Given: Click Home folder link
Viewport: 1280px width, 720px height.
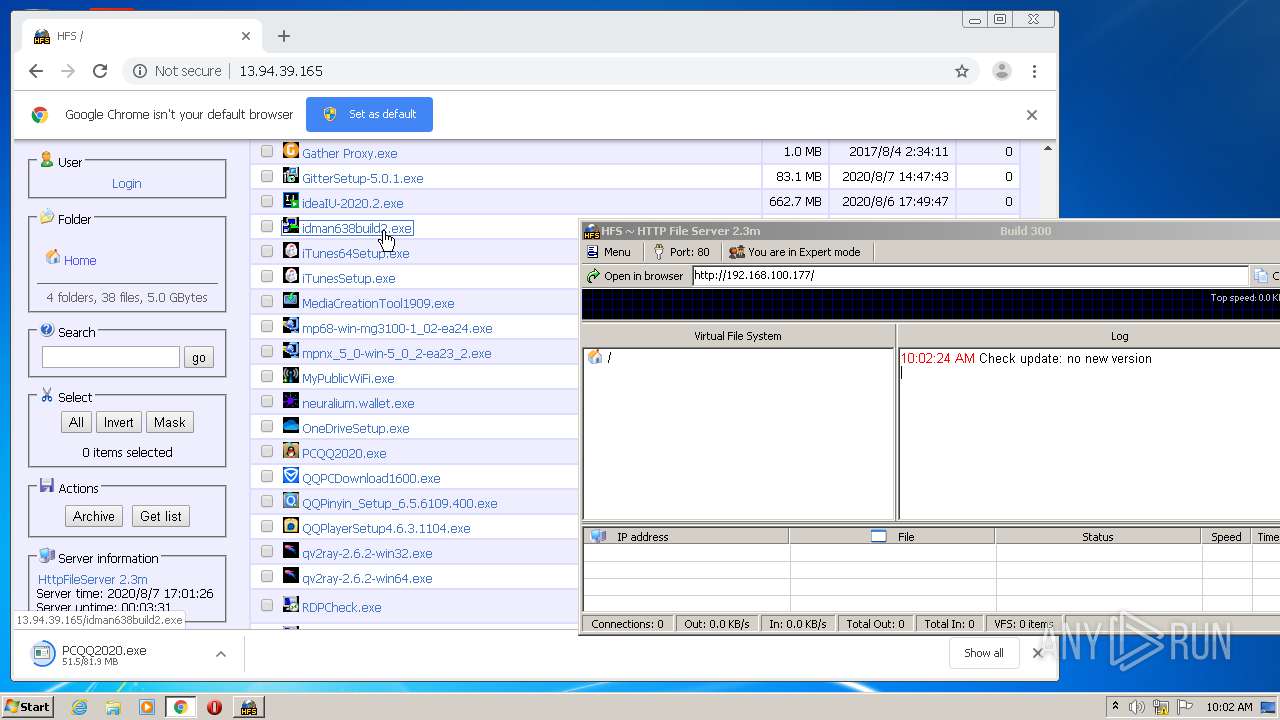Looking at the screenshot, I should (x=80, y=260).
